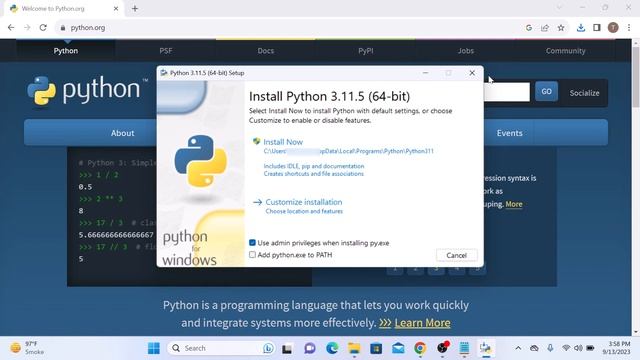Click the python.org search input field

coord(507,92)
